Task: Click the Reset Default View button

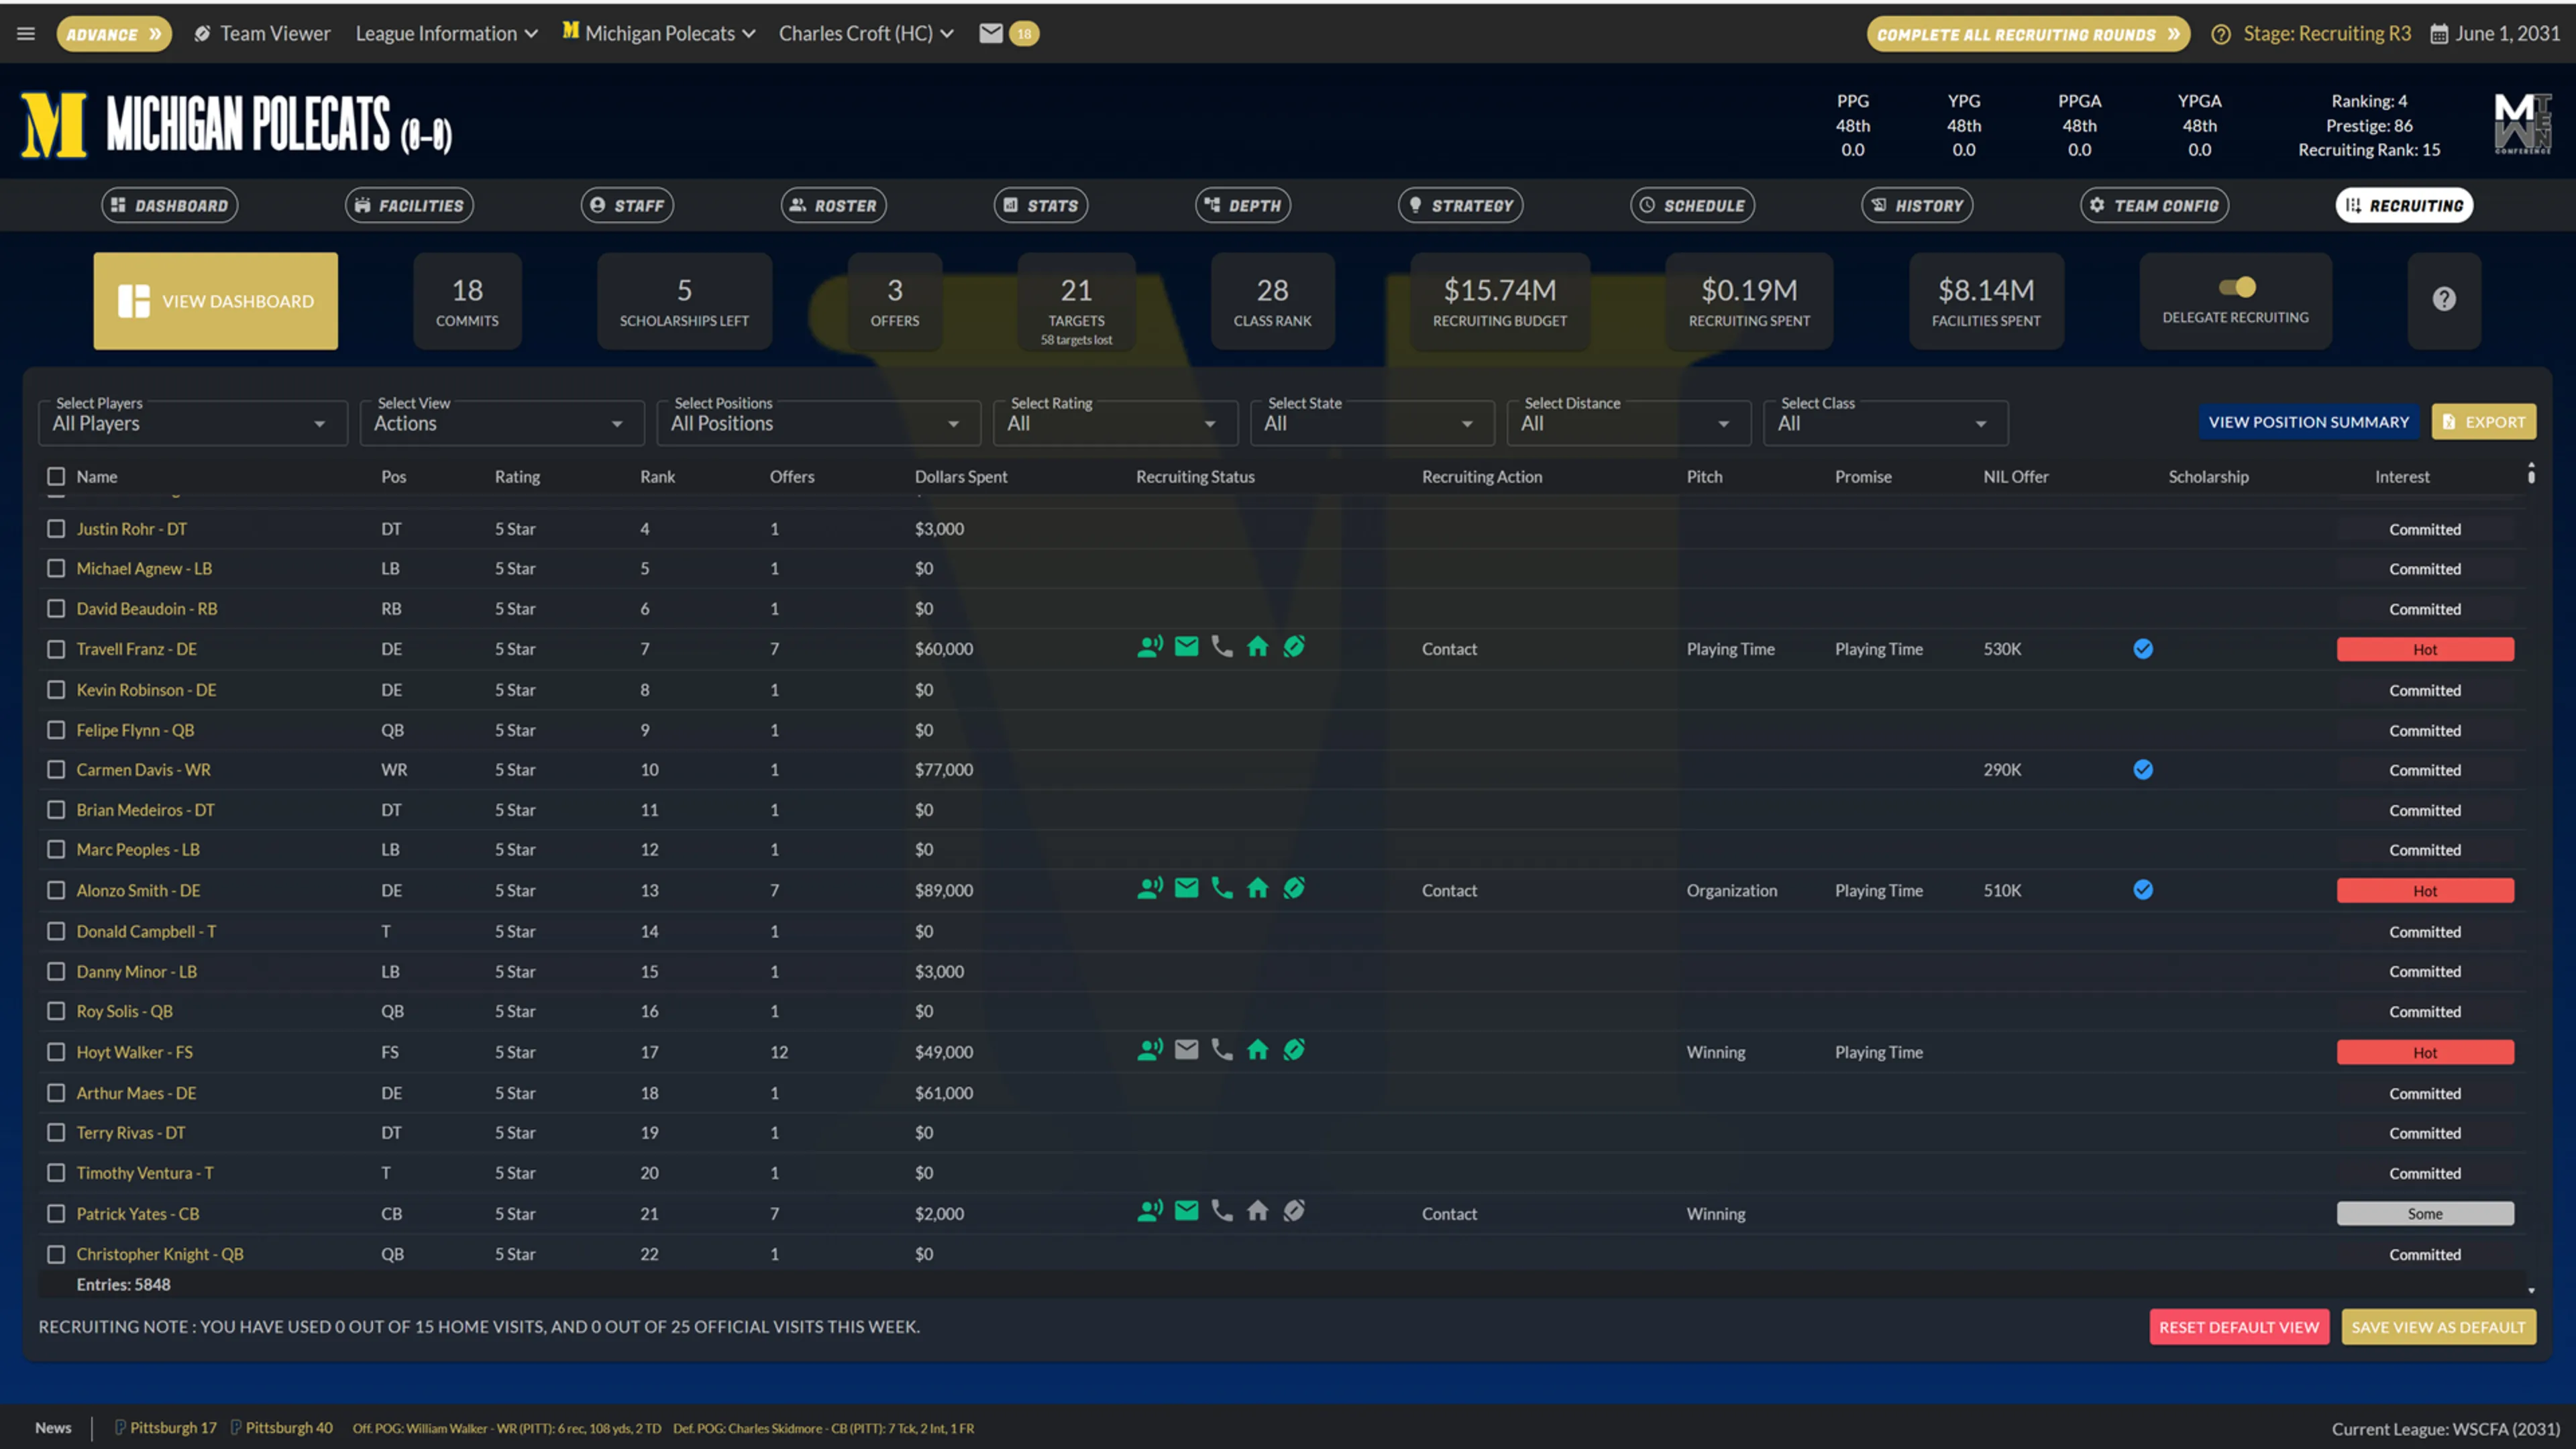Action: pos(2238,1327)
